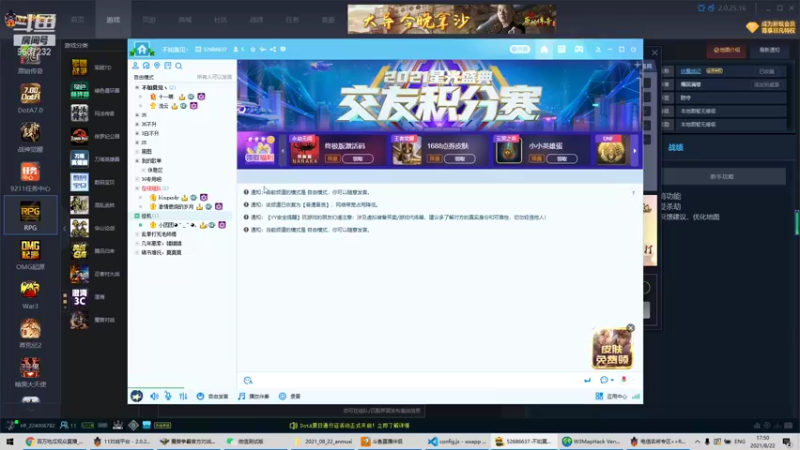Select user kingsadr in channel tree
Viewport: 800px width, 450px height.
pos(168,197)
